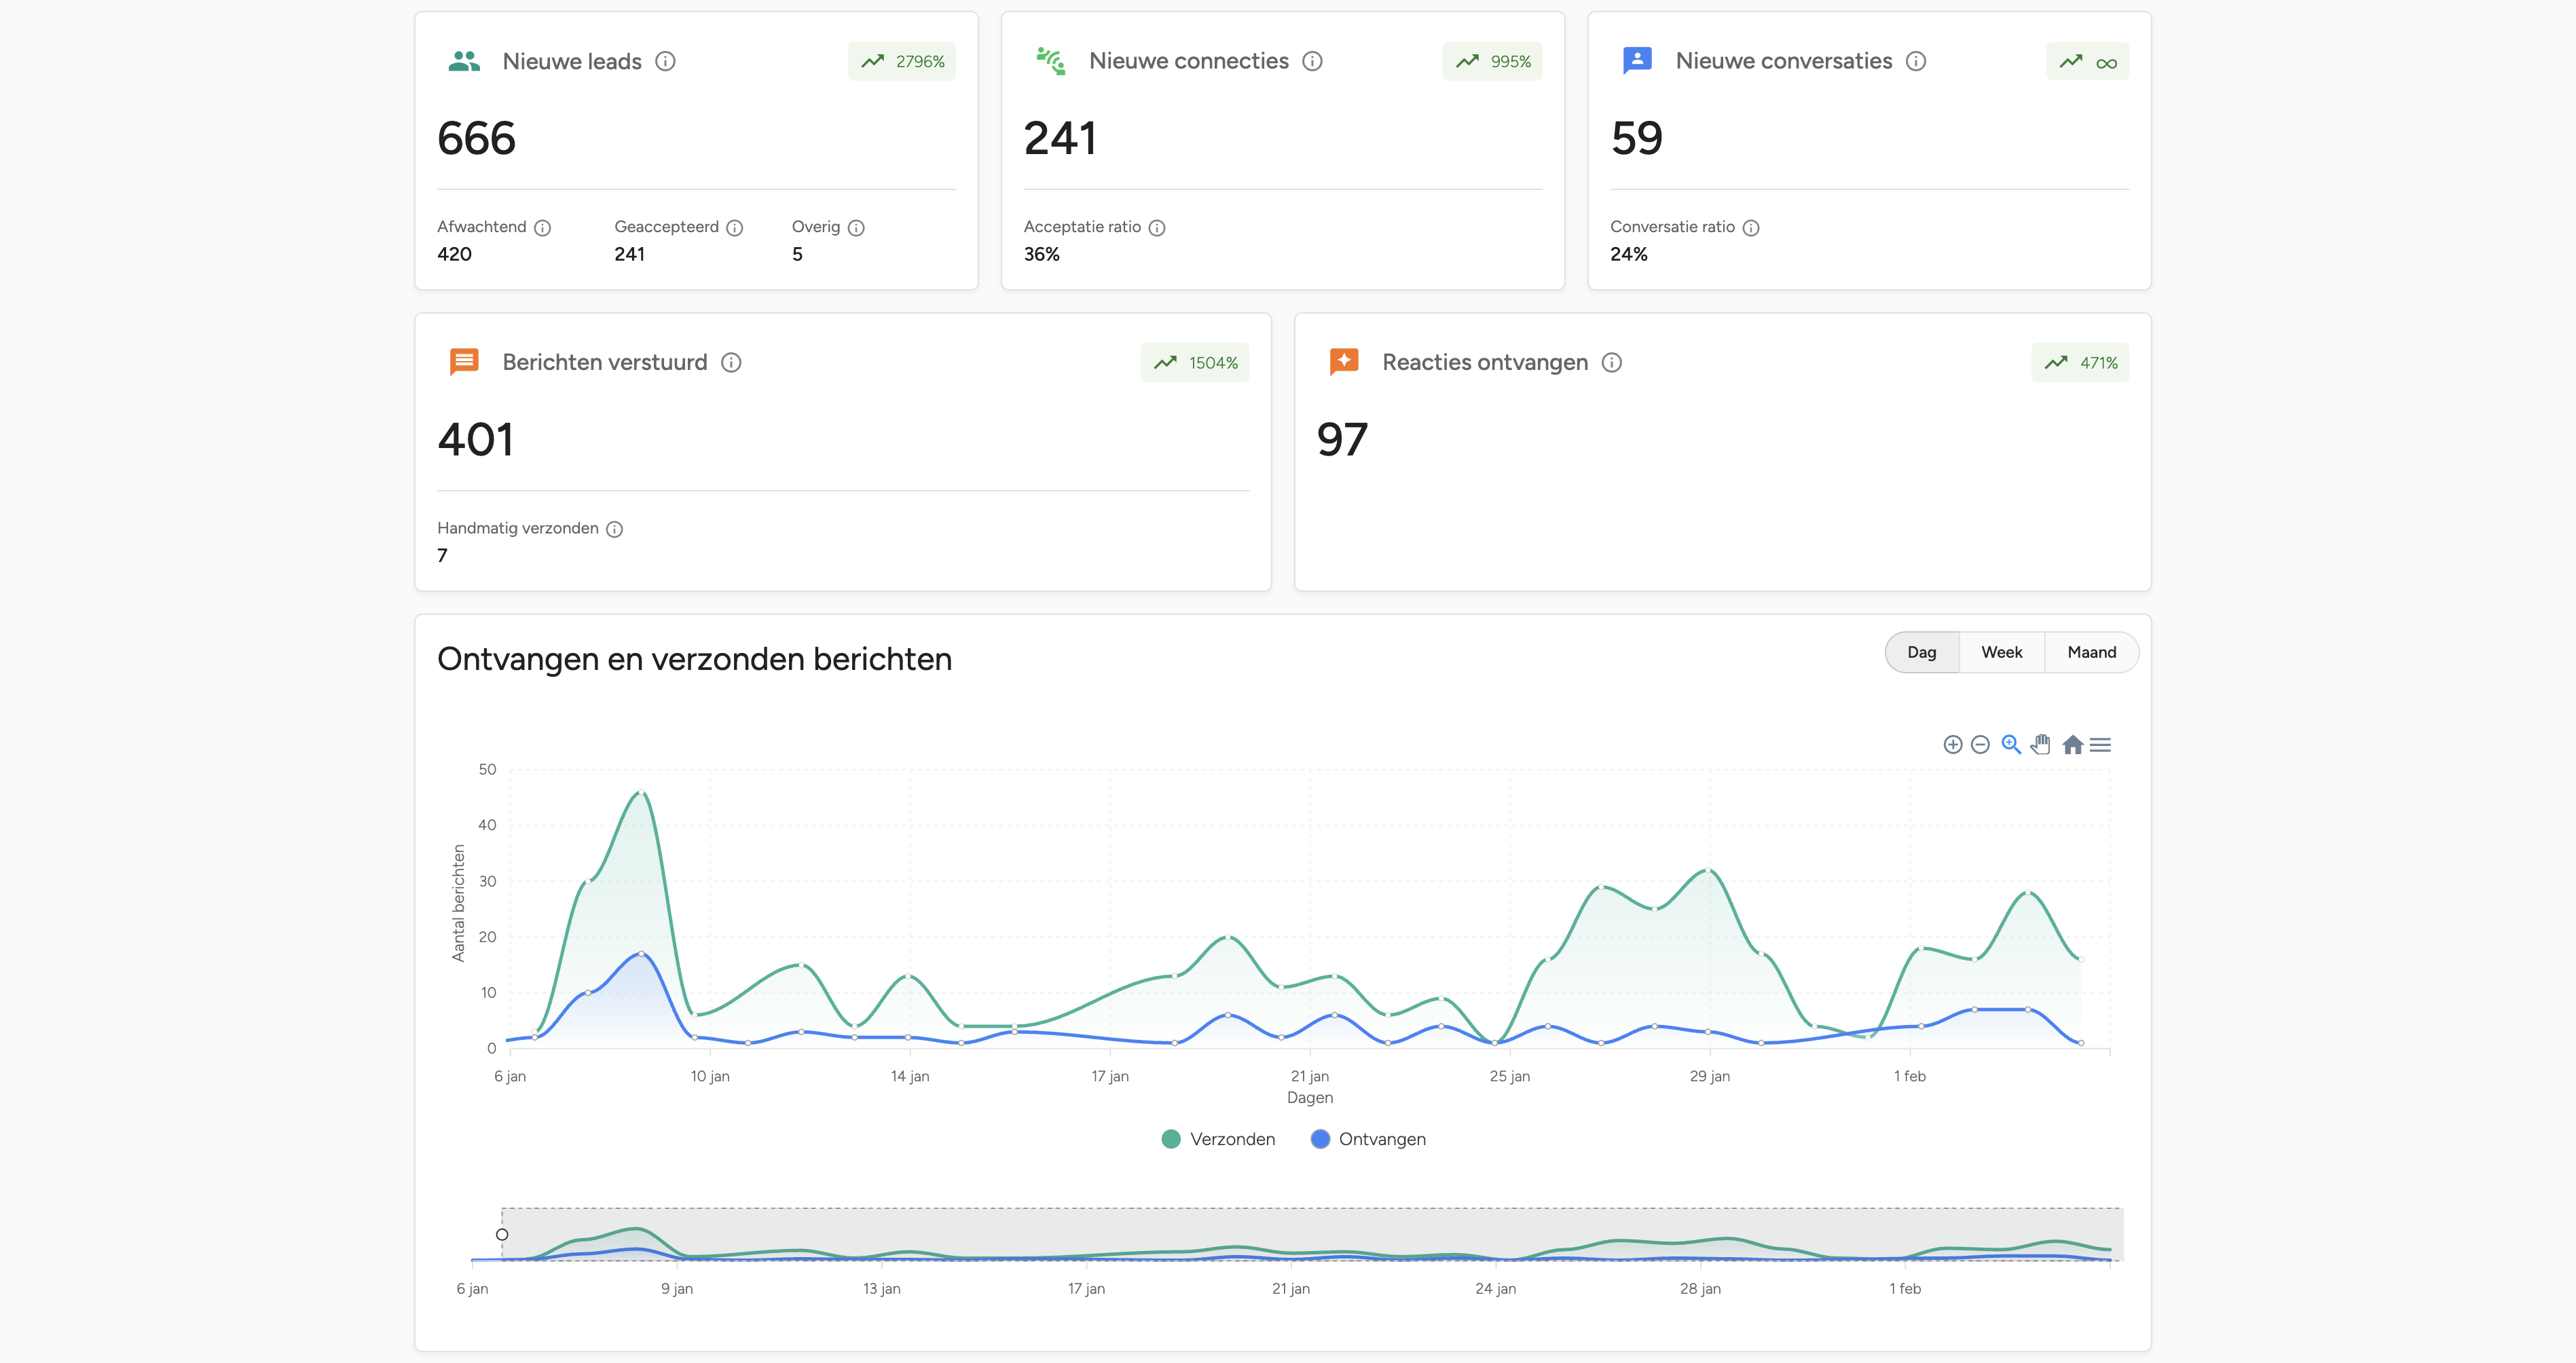Select the selection zoom magnifier tool
The image size is (2576, 1363).
2010,744
